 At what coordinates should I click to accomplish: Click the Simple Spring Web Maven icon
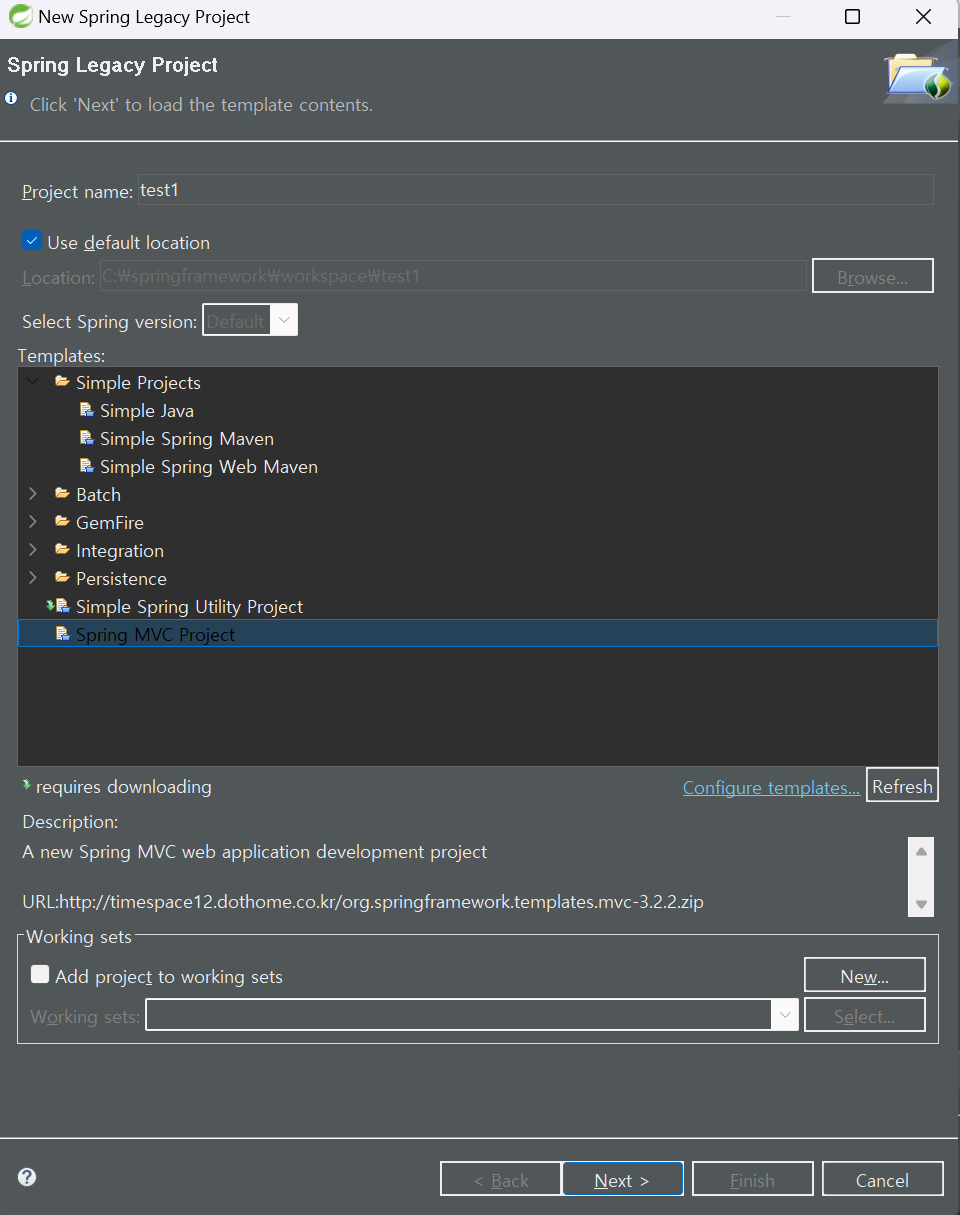click(x=87, y=466)
